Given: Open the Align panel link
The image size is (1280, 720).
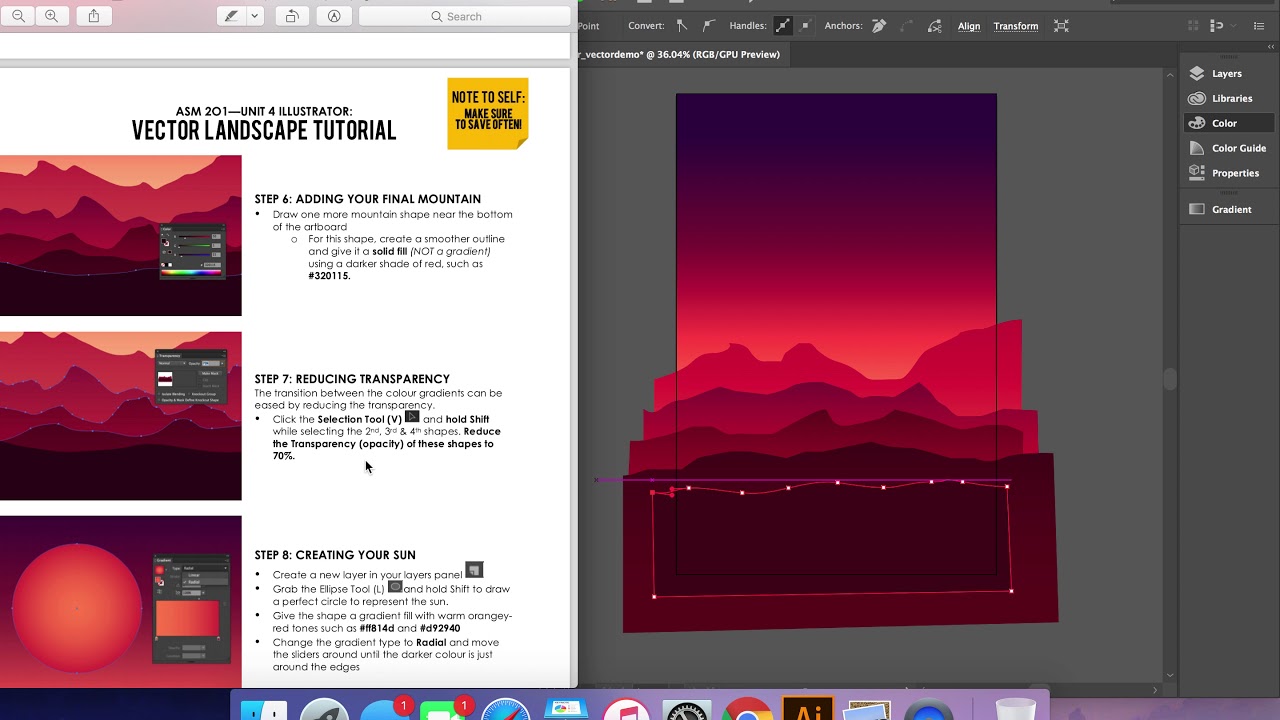Looking at the screenshot, I should (969, 26).
